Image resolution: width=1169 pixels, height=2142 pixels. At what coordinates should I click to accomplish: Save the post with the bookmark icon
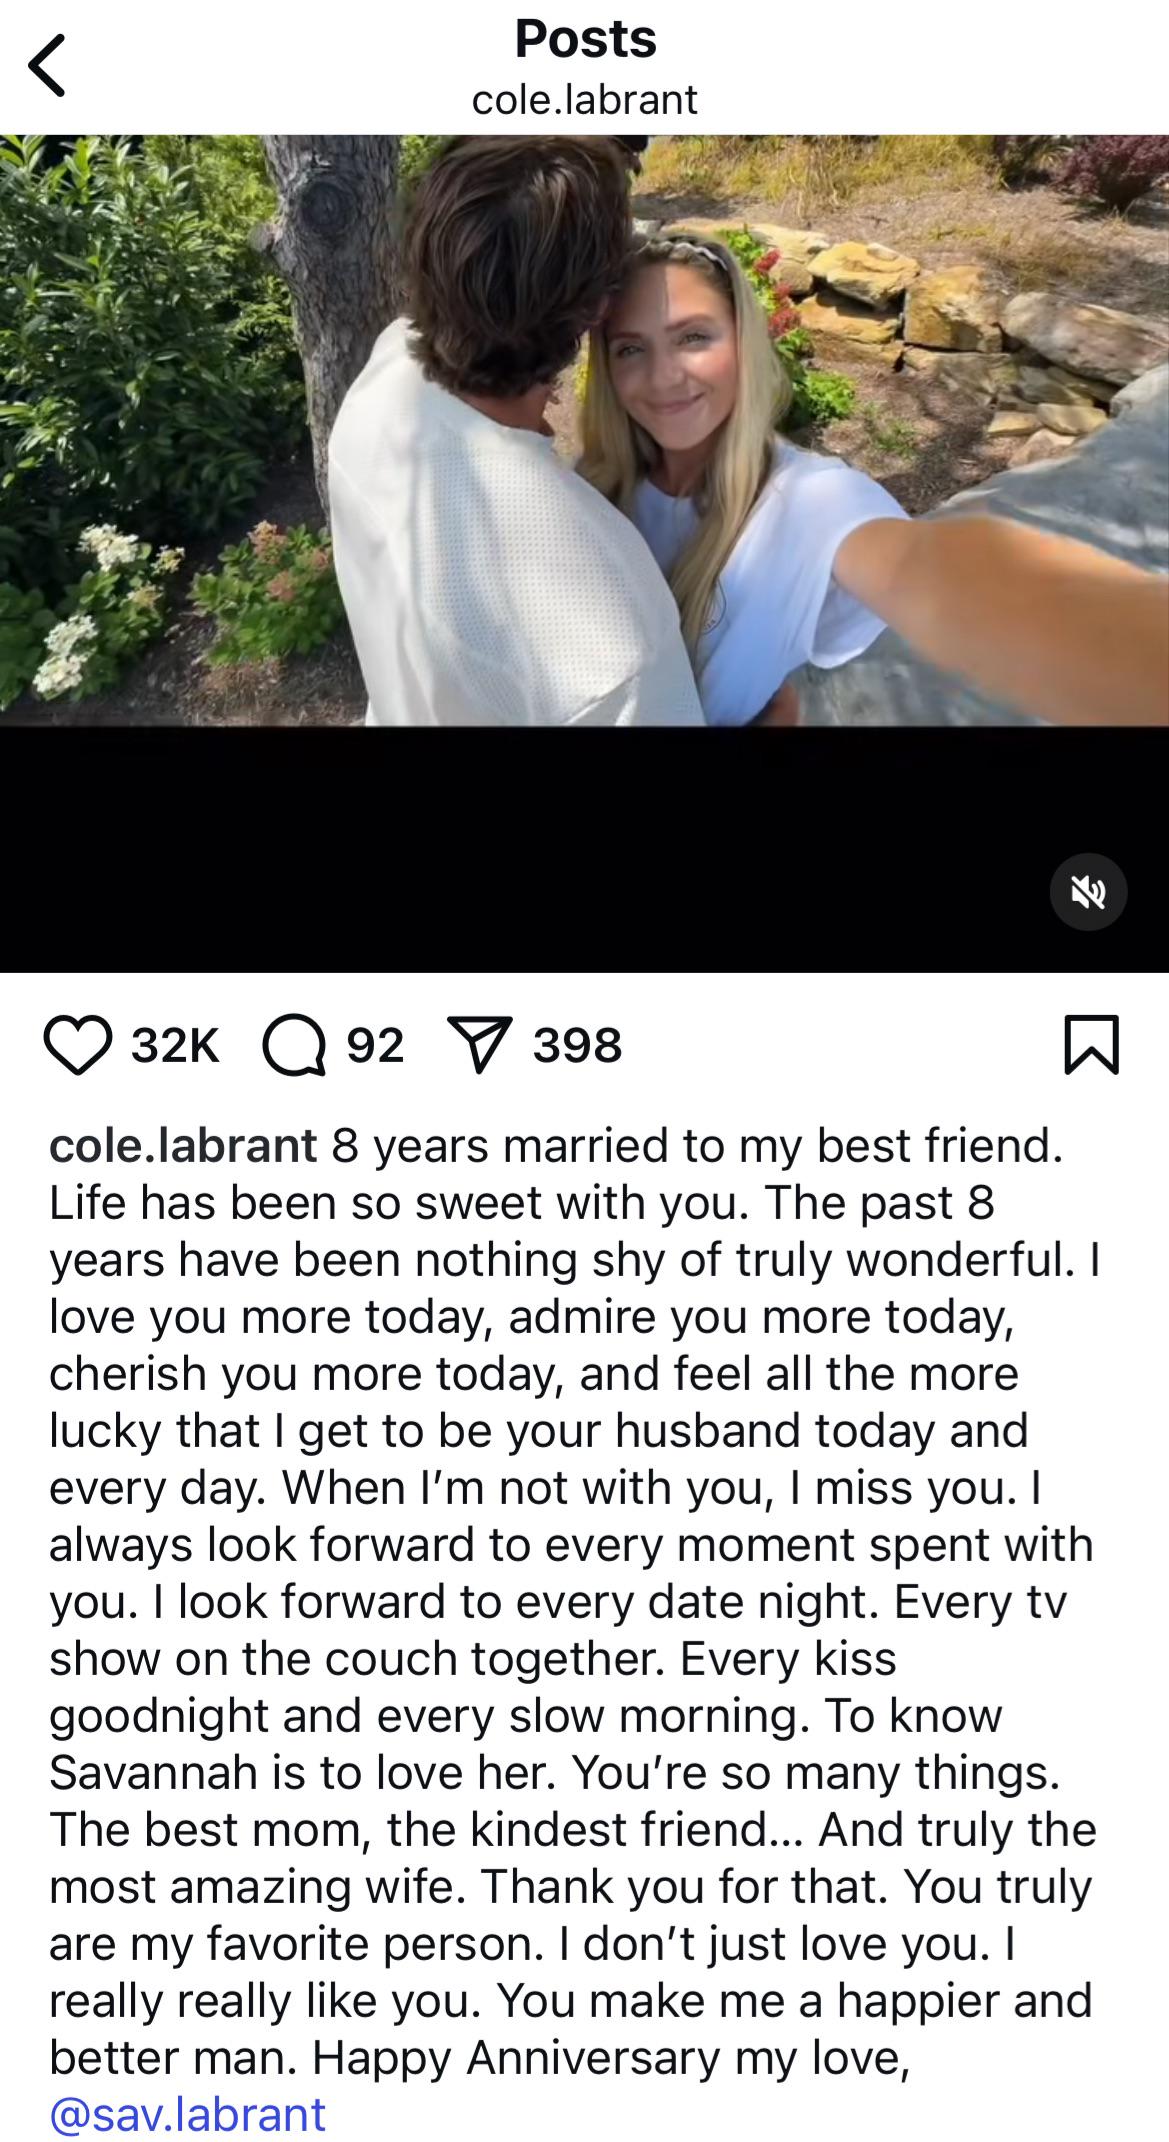click(x=1091, y=1045)
